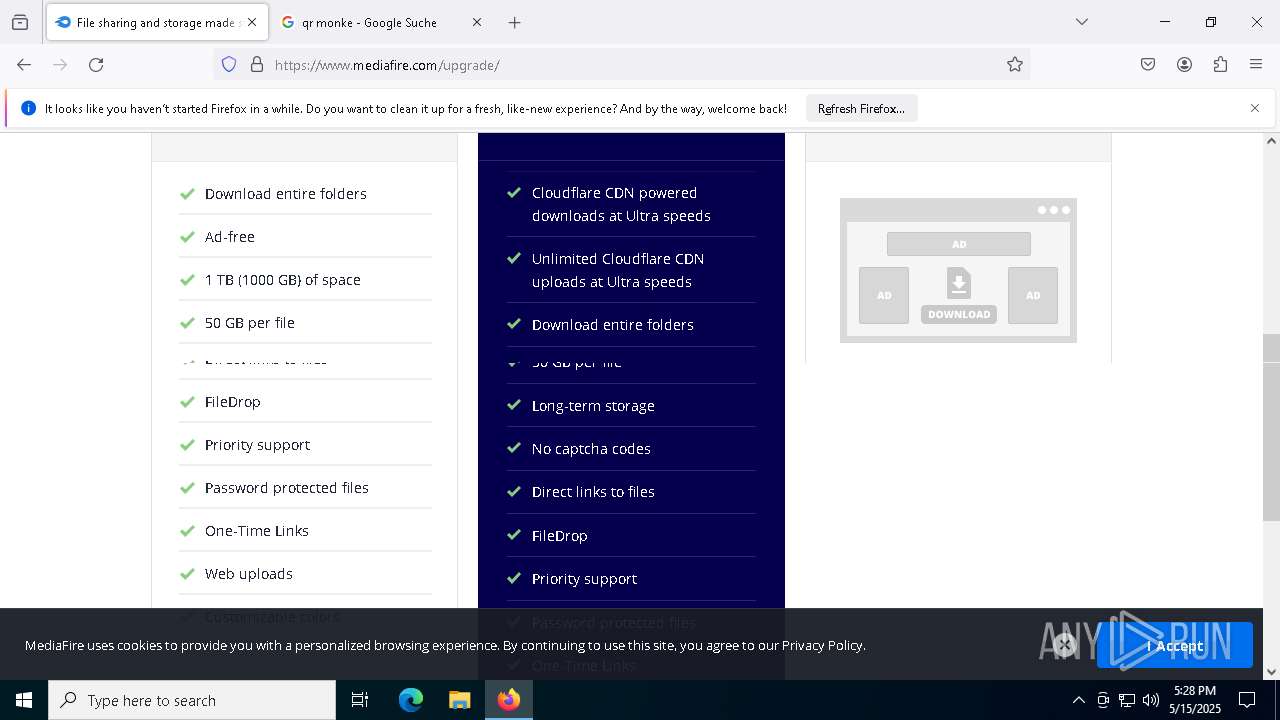Open Firefox account icon
The height and width of the screenshot is (720, 1280).
(x=1184, y=65)
